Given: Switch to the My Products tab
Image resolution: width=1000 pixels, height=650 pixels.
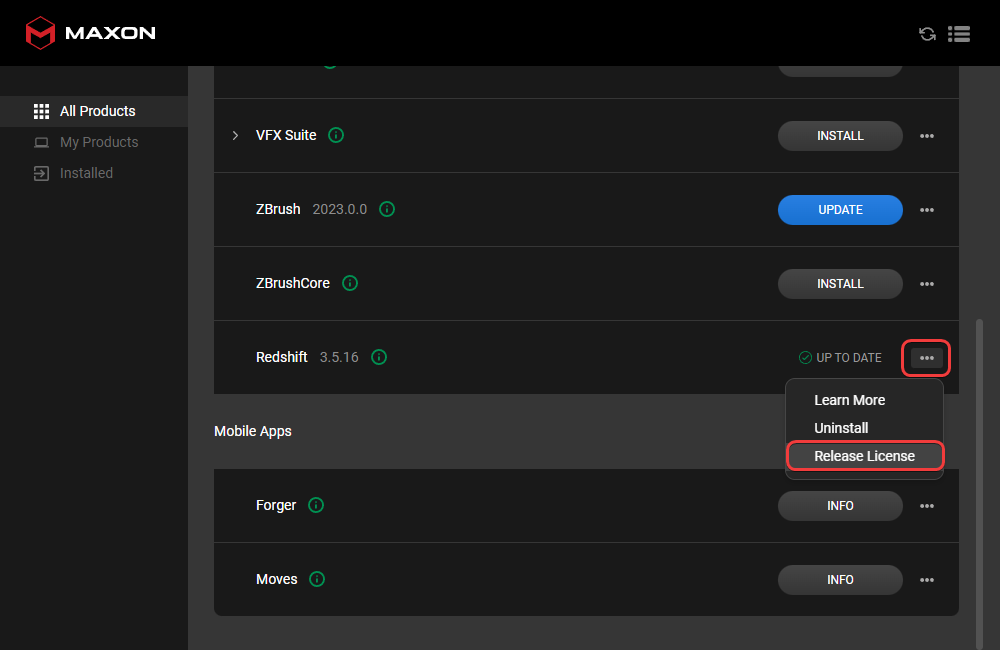Looking at the screenshot, I should (99, 142).
